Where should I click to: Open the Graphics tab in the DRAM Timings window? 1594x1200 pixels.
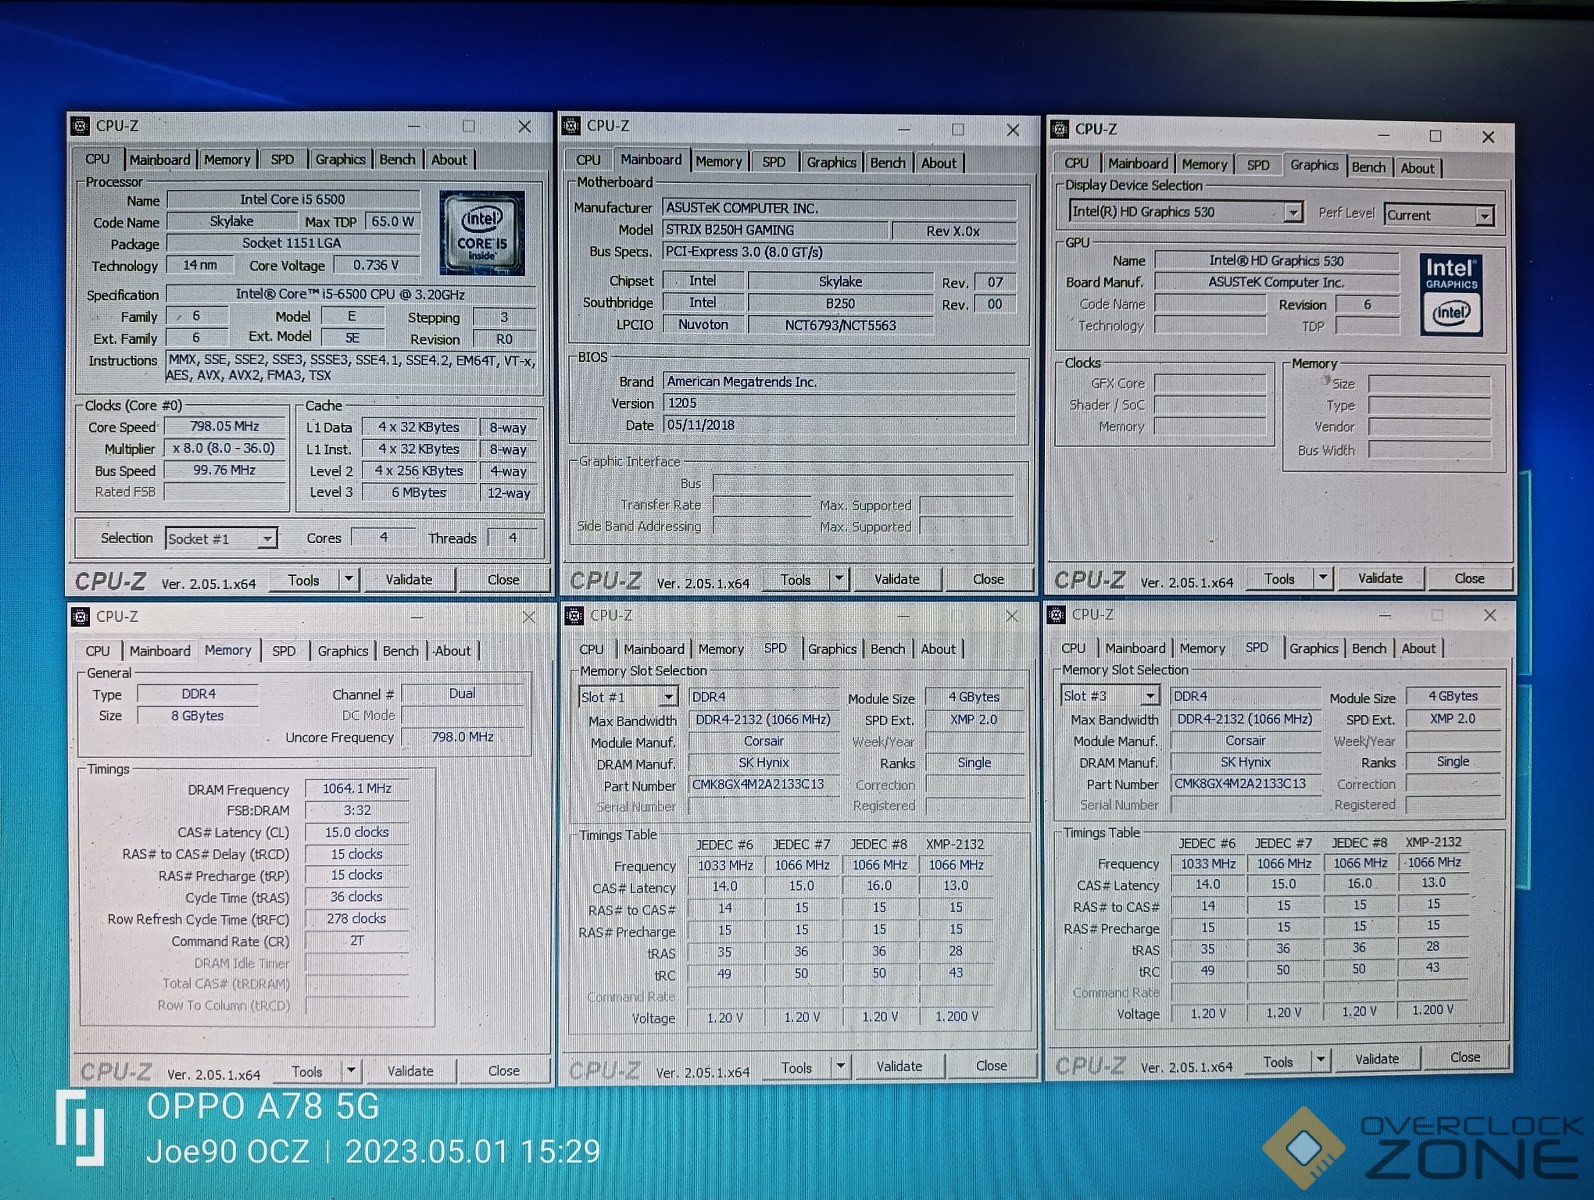[x=343, y=651]
